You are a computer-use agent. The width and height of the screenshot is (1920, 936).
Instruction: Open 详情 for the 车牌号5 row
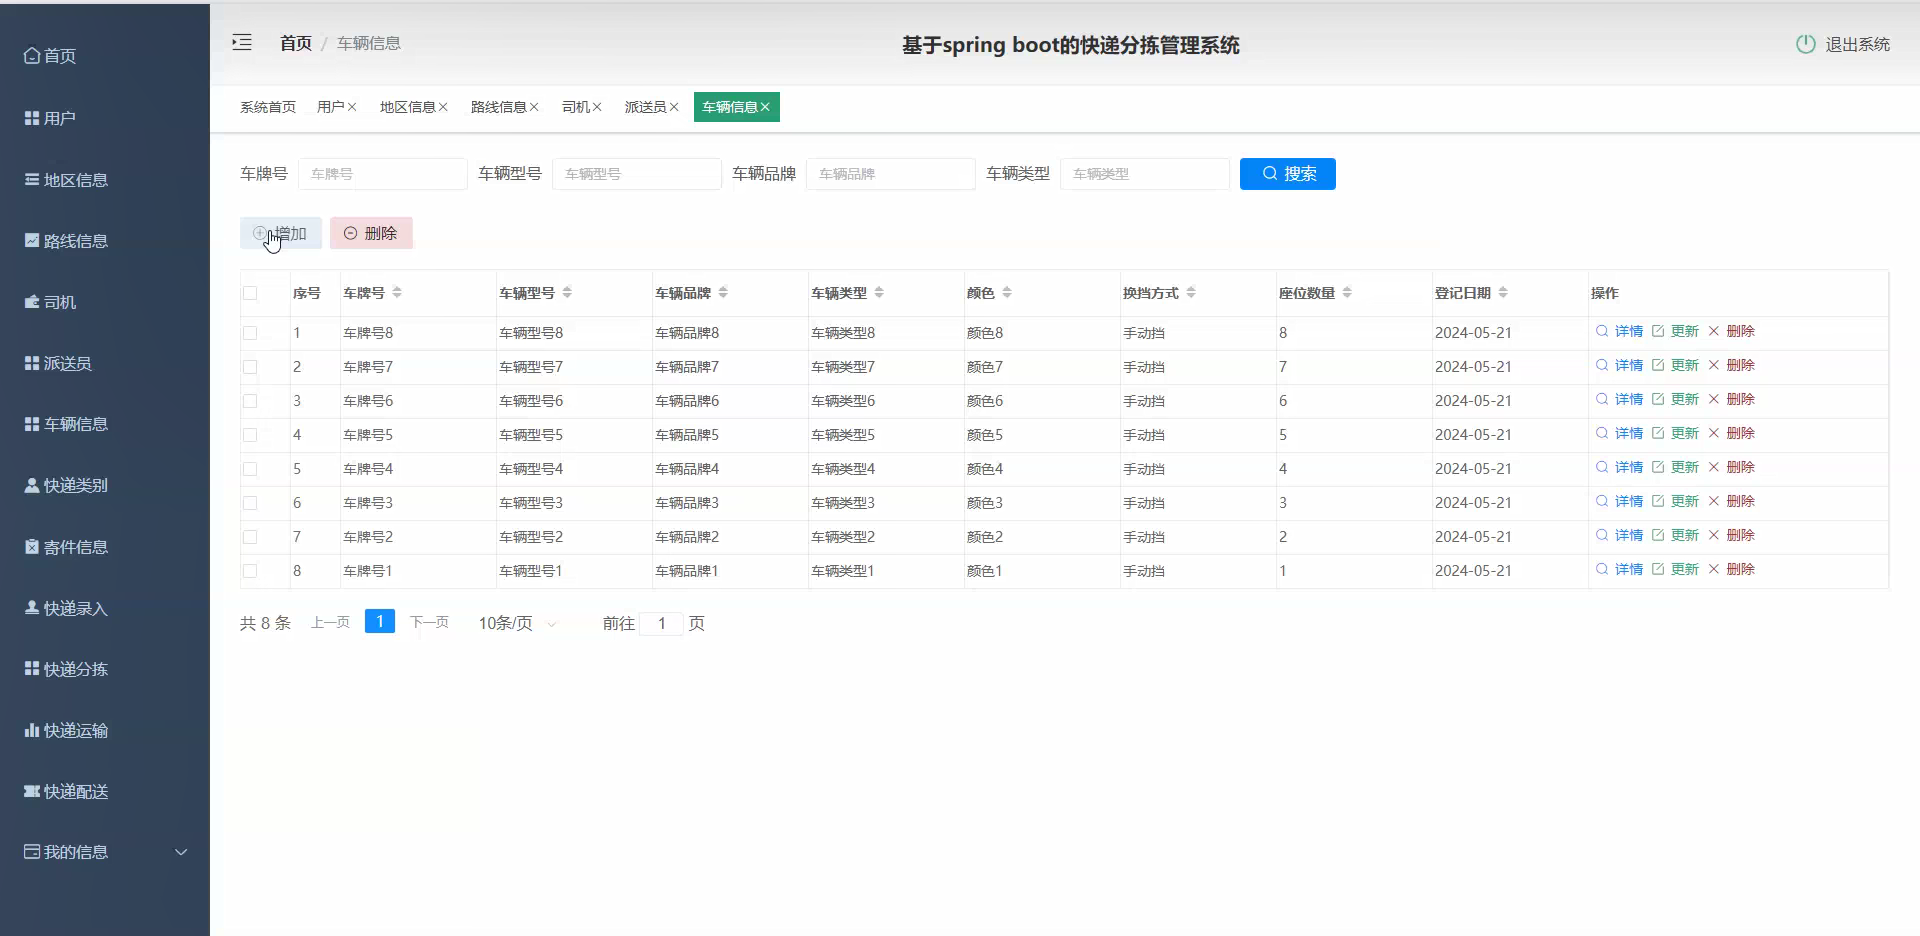(x=1627, y=433)
